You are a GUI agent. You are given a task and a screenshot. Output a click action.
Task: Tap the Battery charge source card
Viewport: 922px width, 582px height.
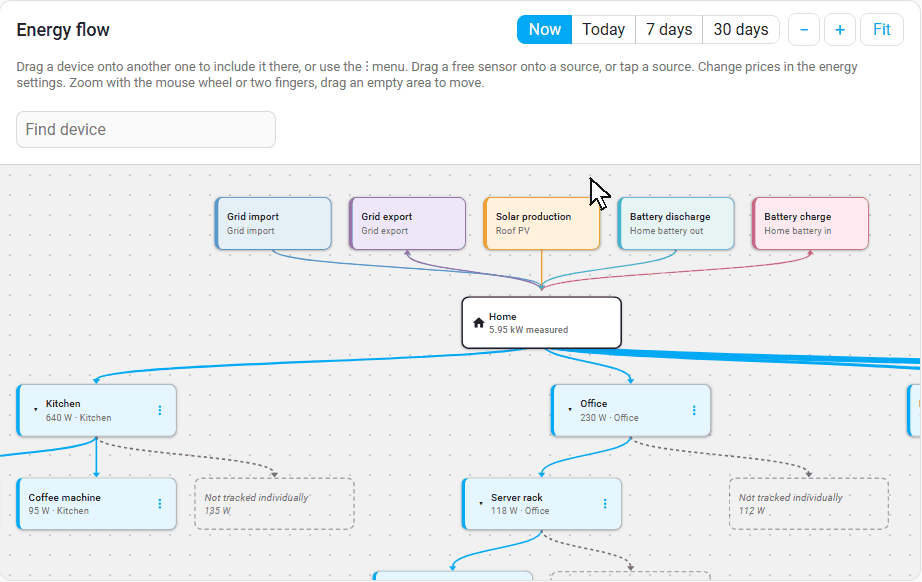coord(810,223)
